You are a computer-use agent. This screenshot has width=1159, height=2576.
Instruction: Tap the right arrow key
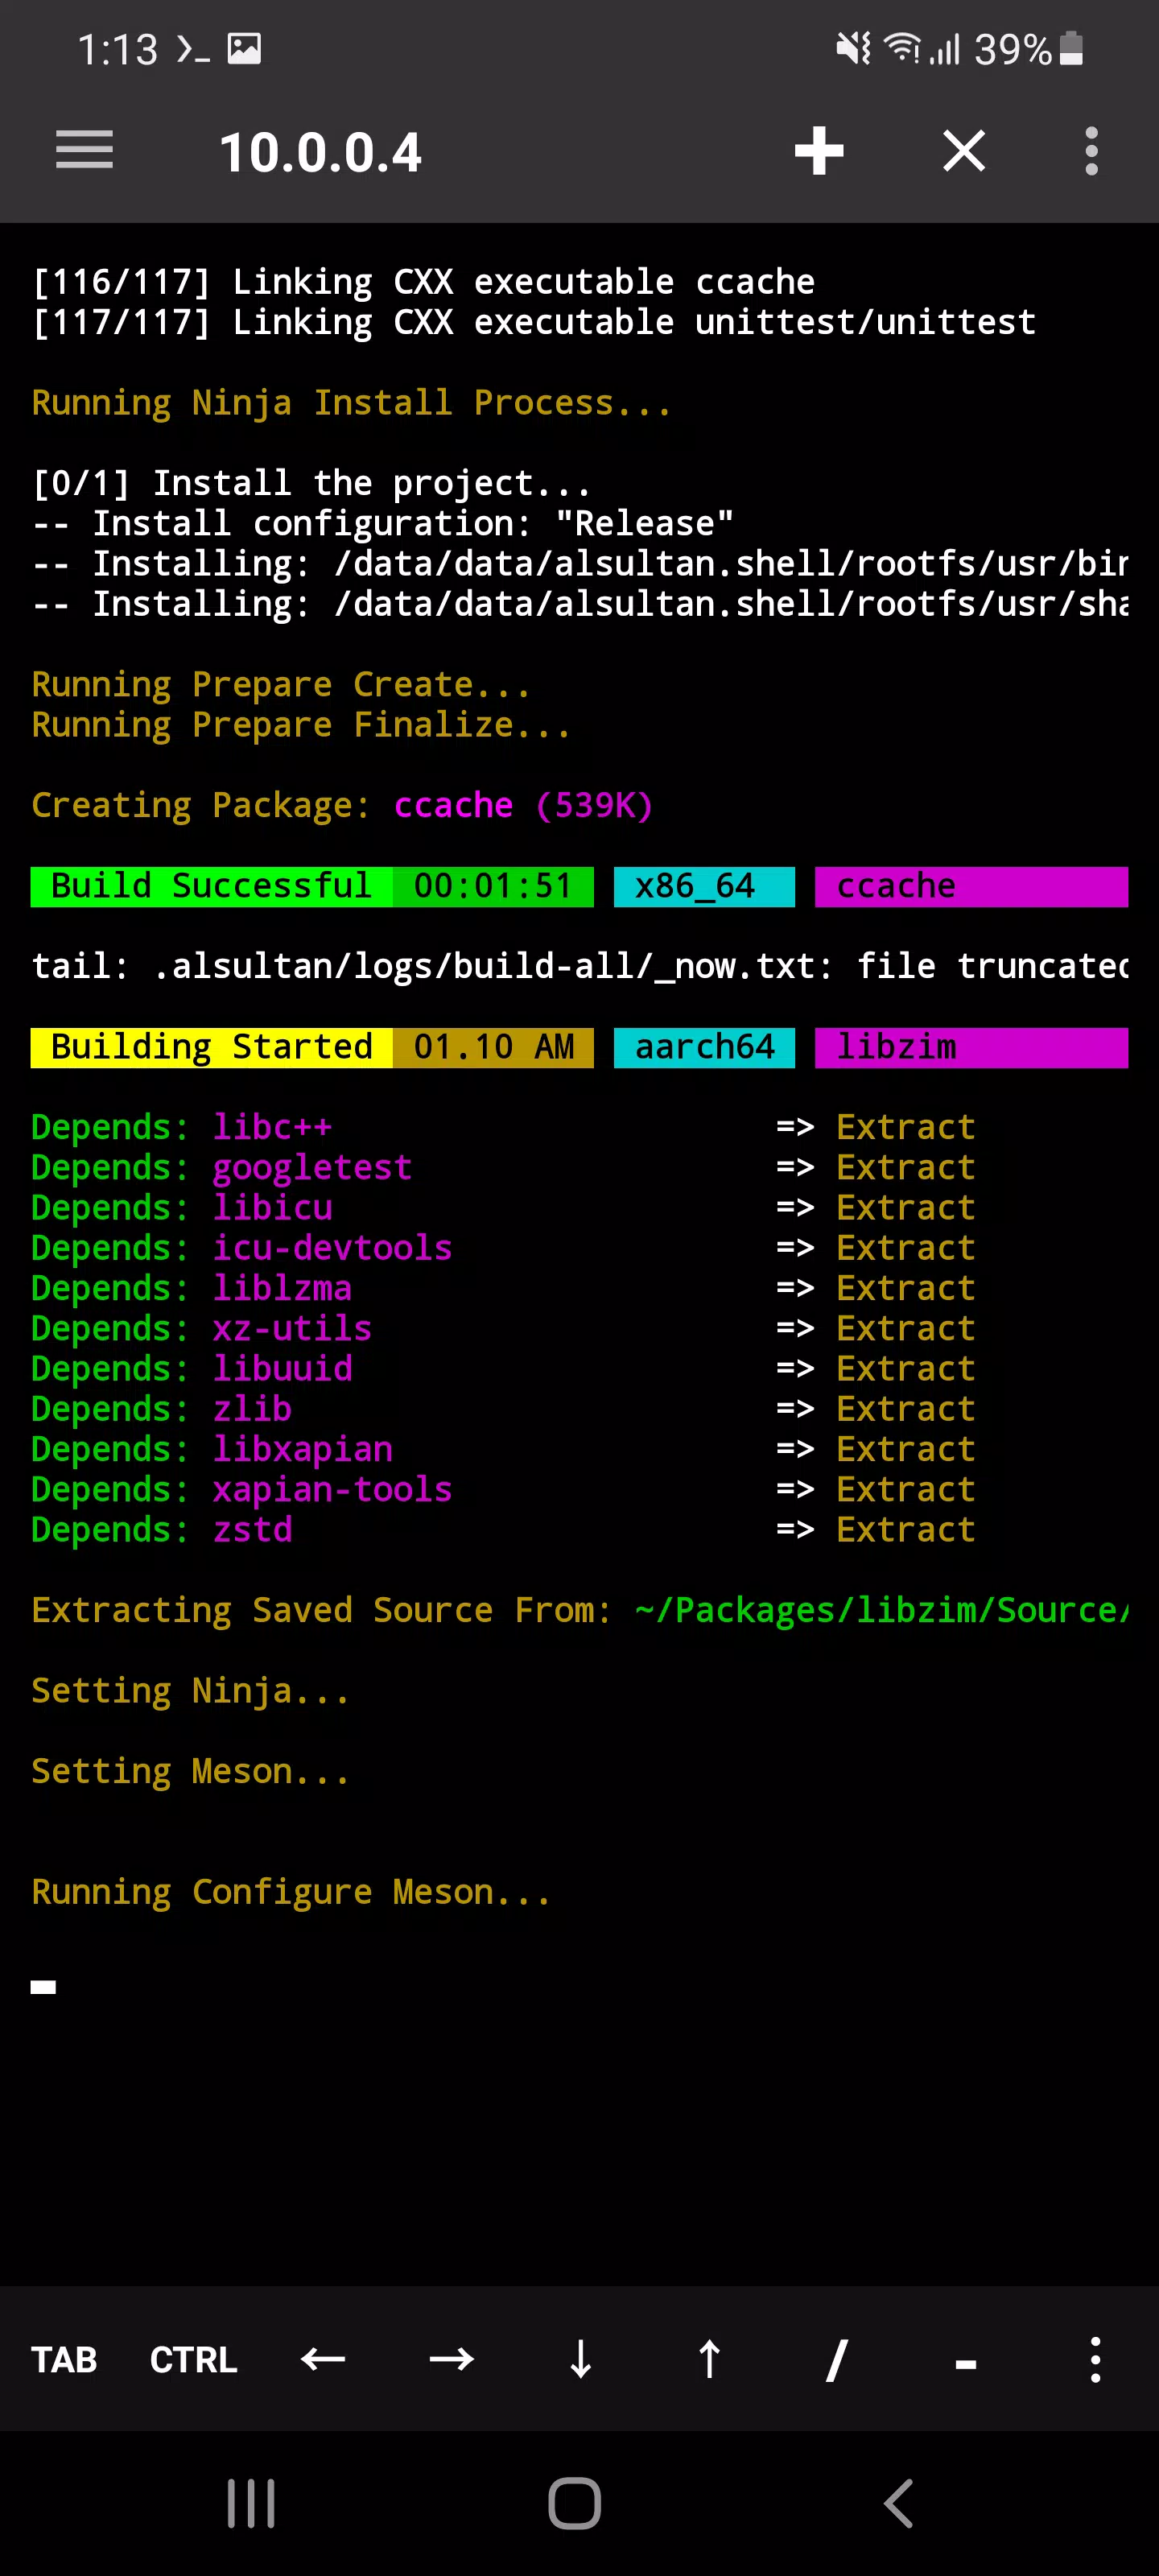pos(451,2359)
